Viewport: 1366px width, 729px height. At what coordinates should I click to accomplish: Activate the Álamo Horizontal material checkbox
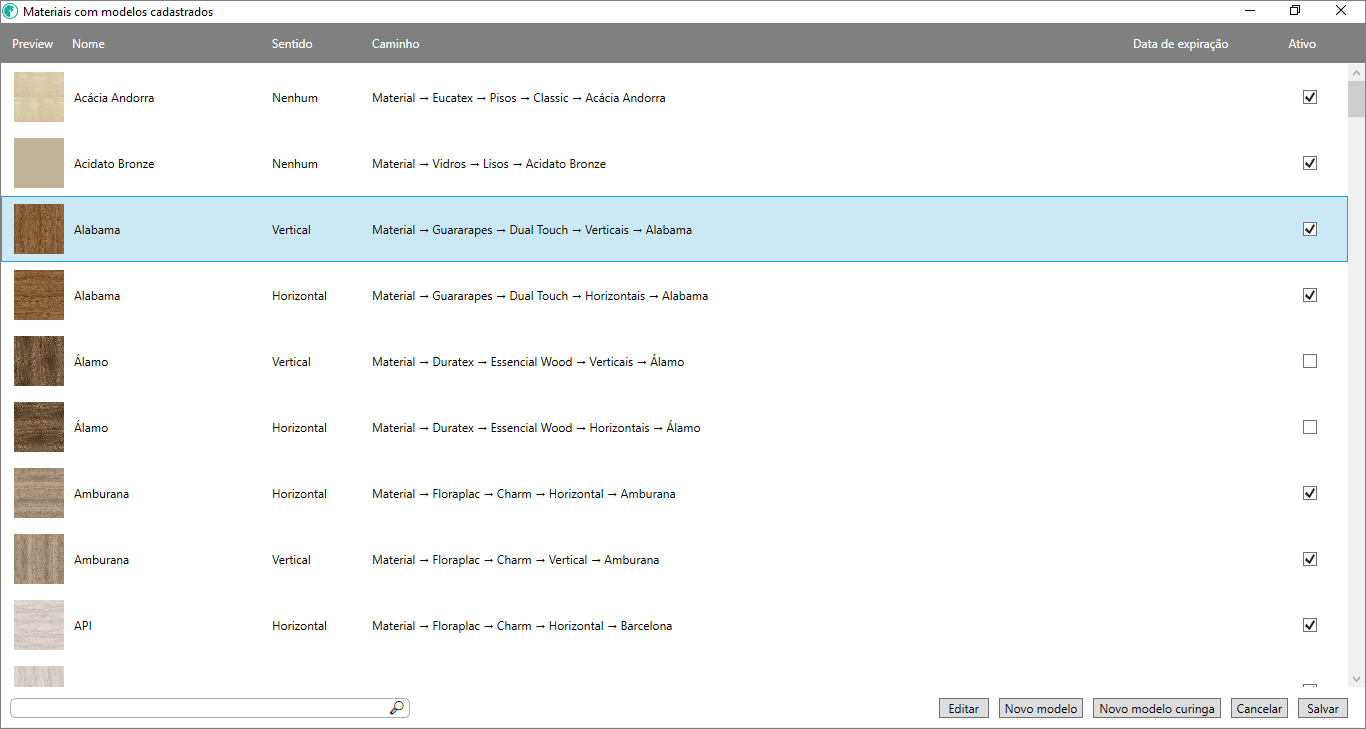point(1310,428)
